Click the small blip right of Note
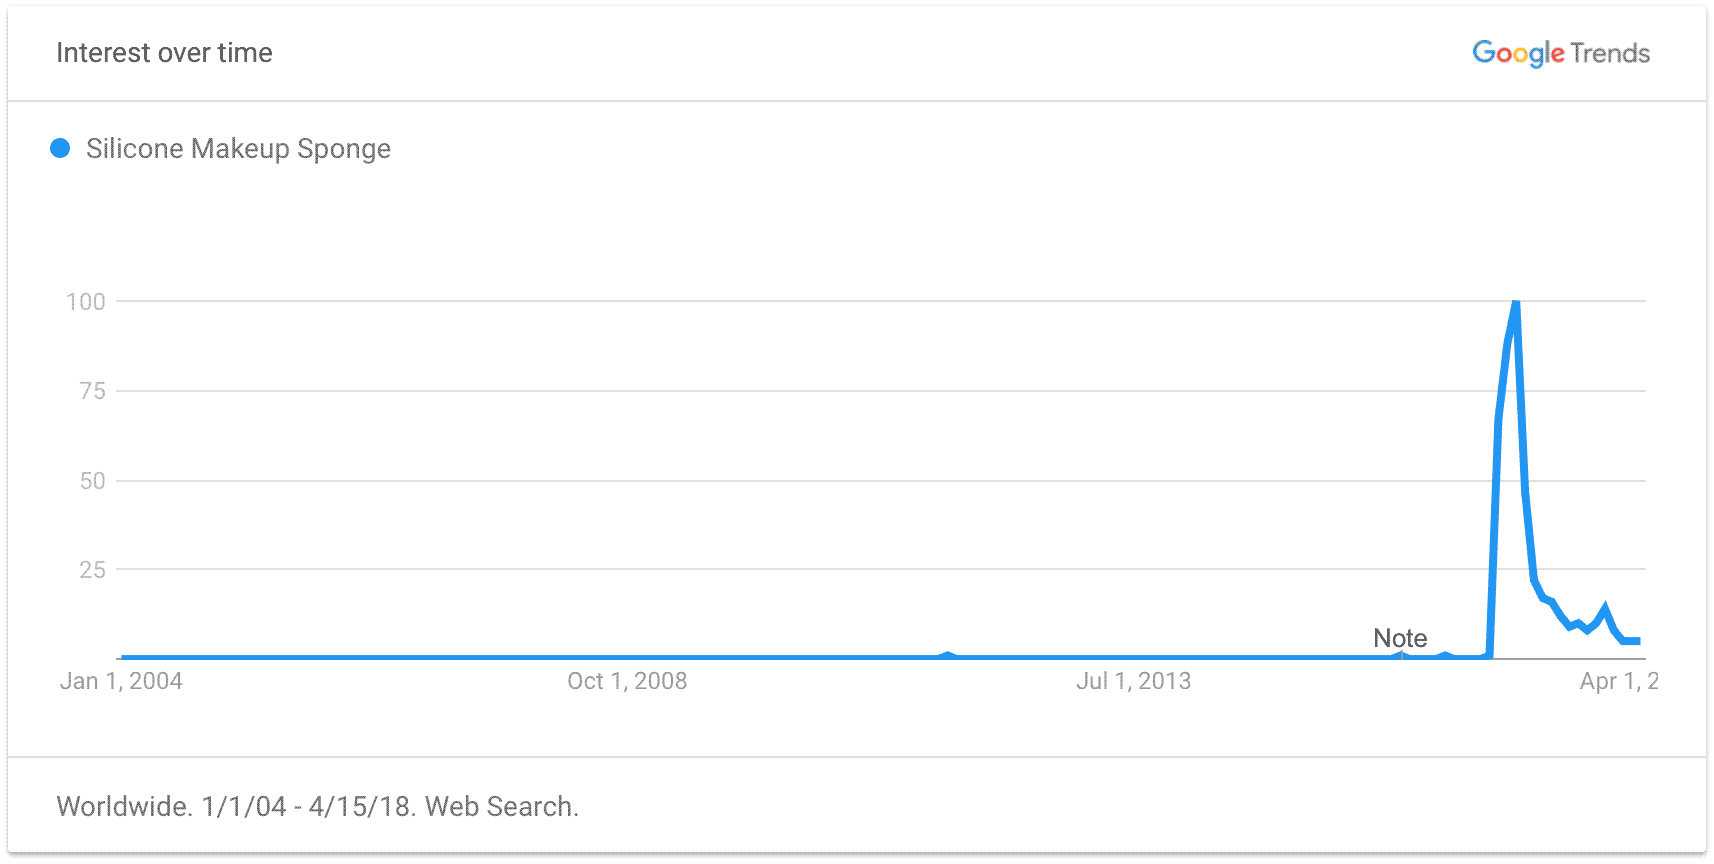The image size is (1714, 864). click(1444, 655)
